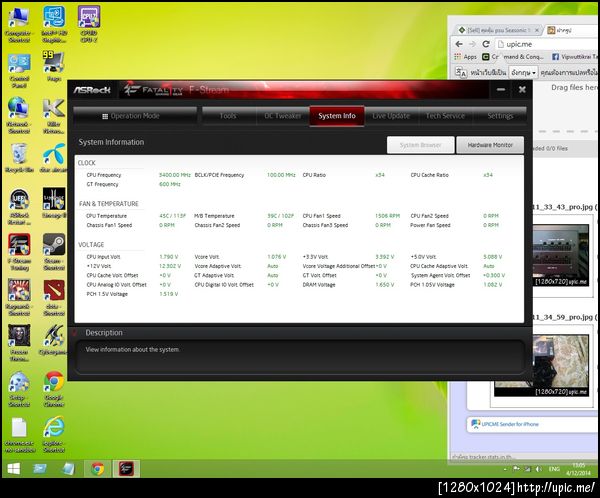
Task: Open the Control Panel desktop icon
Action: tap(19, 71)
